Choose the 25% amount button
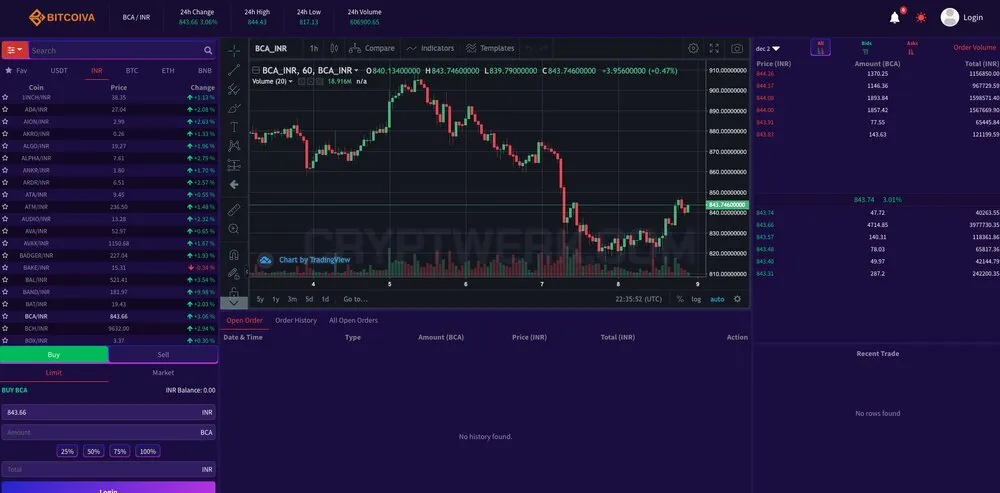 point(67,452)
